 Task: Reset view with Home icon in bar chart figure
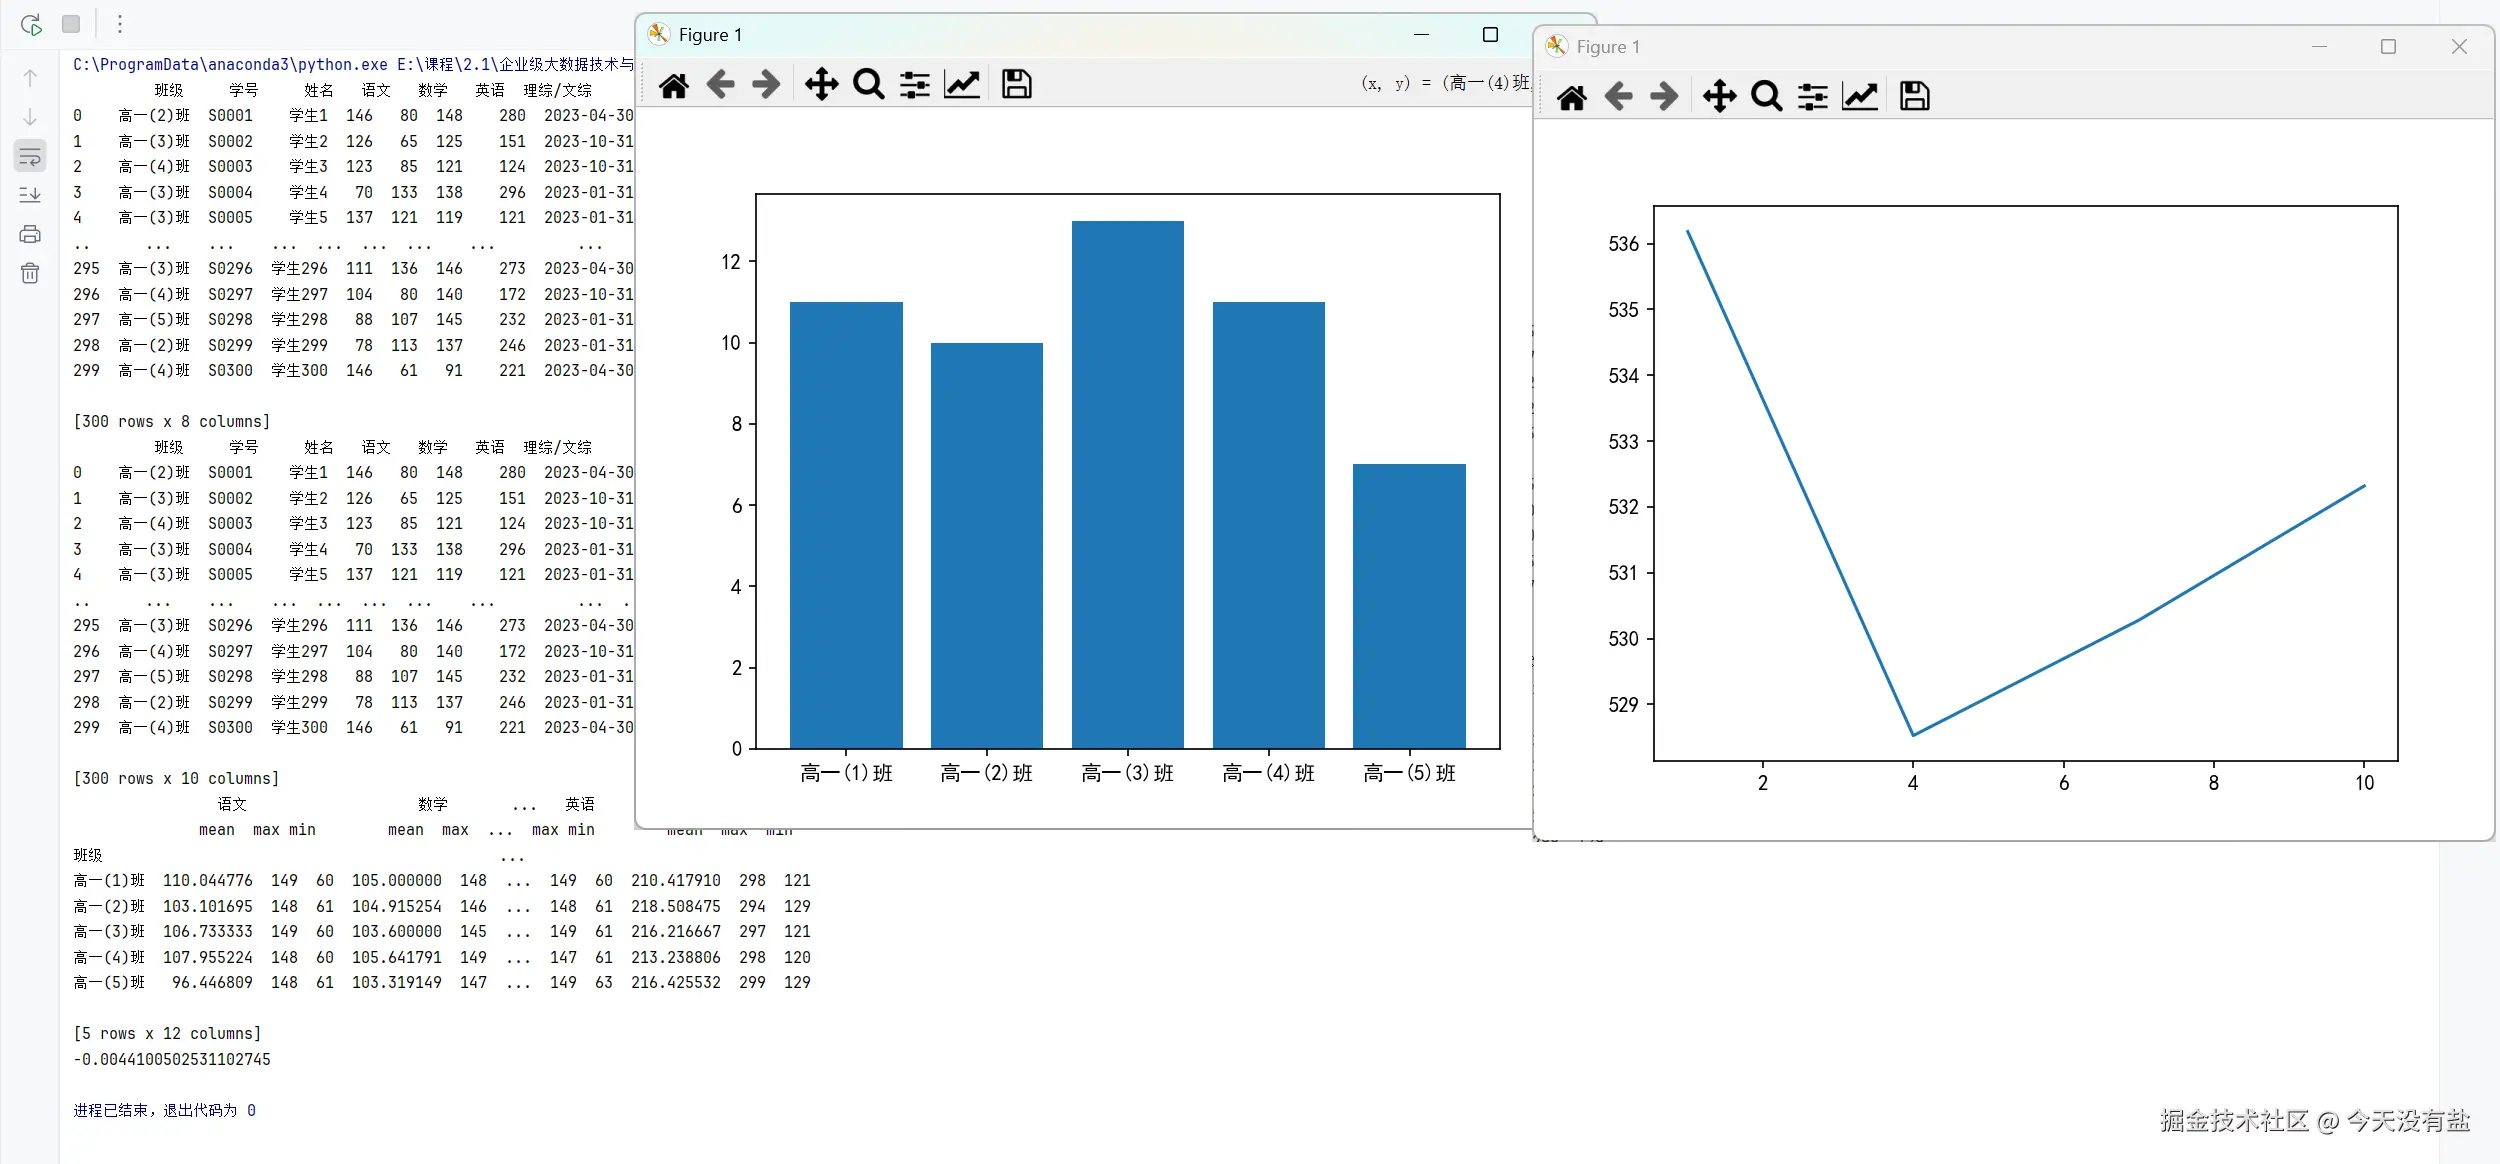pos(674,85)
